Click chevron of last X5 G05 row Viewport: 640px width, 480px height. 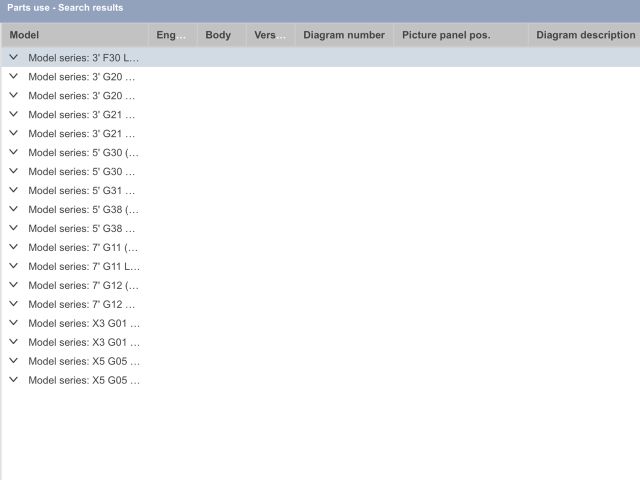pyautogui.click(x=13, y=381)
